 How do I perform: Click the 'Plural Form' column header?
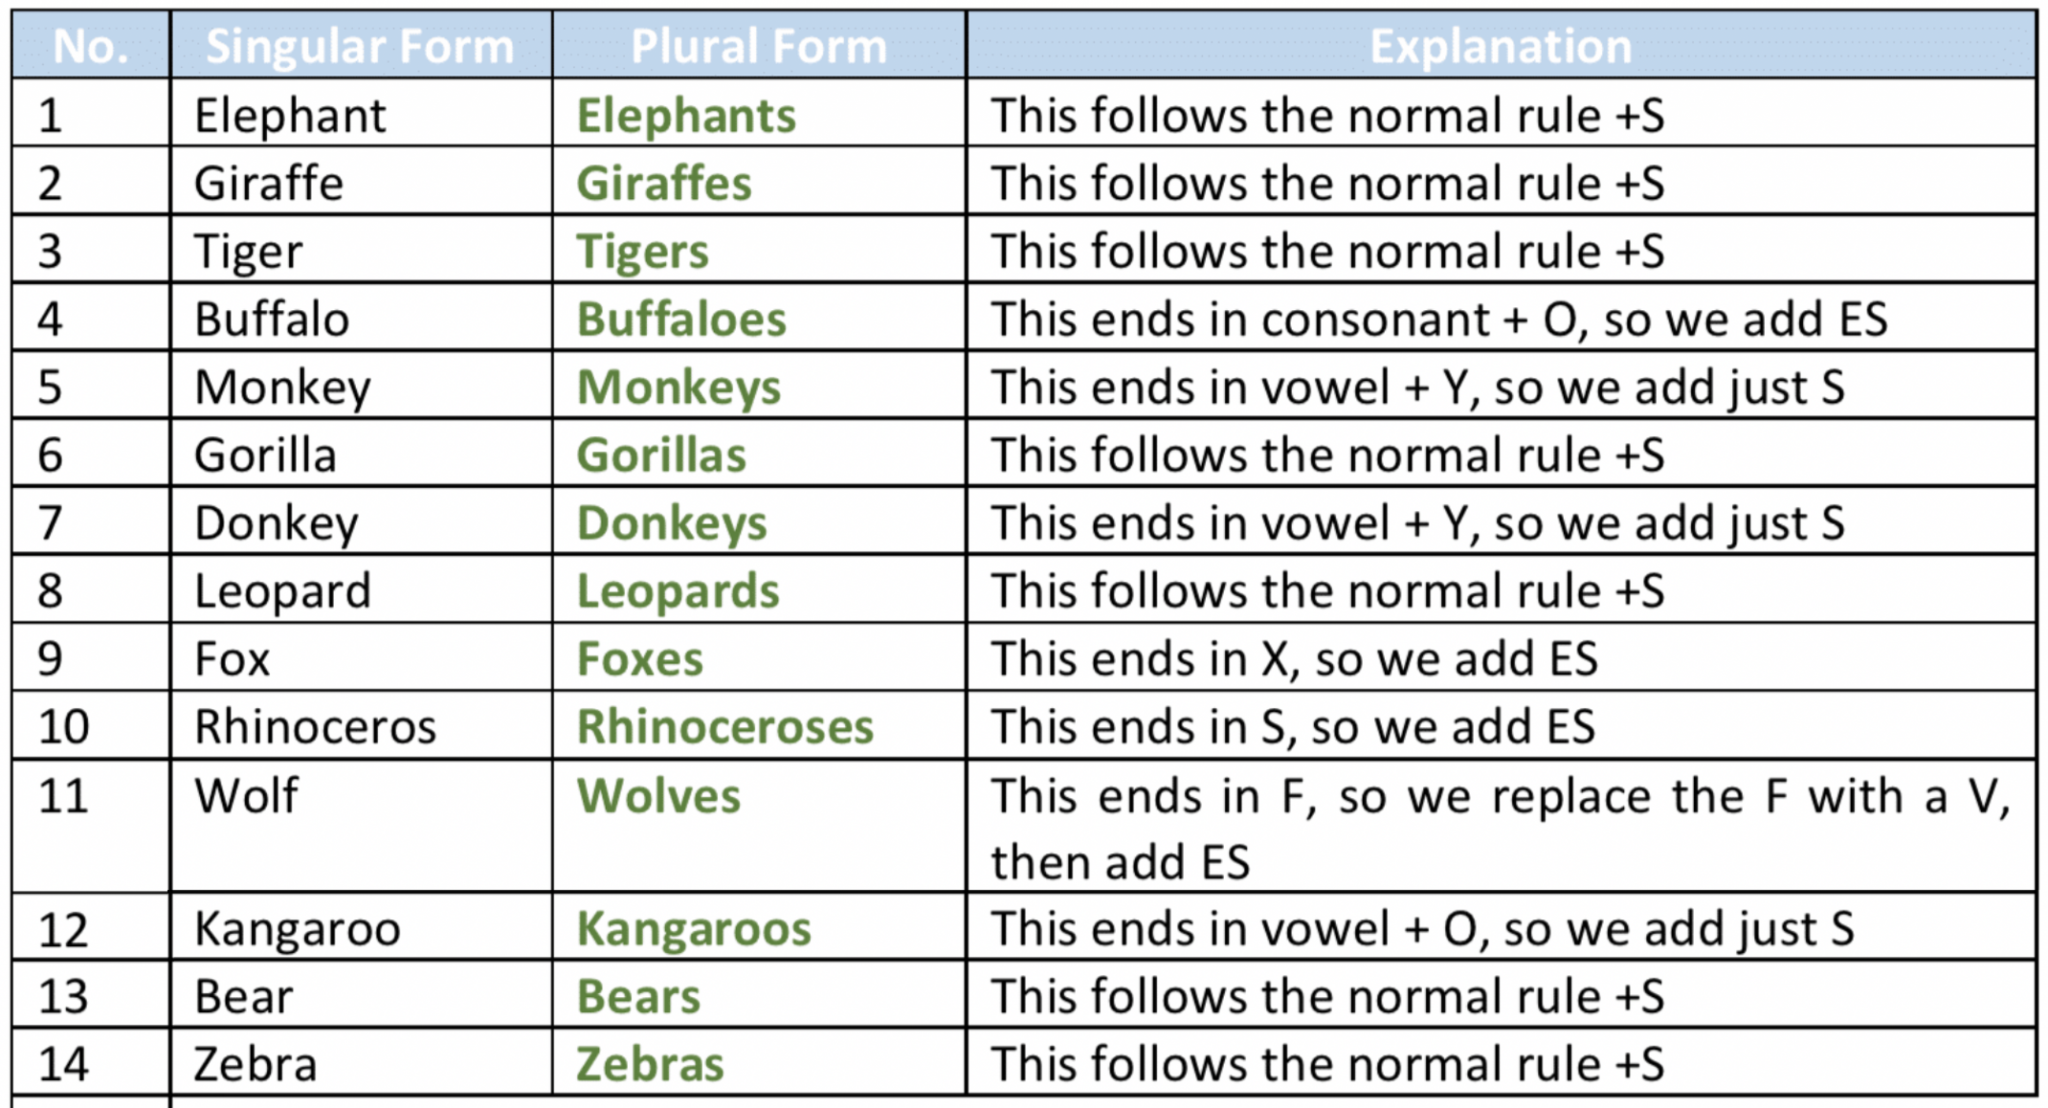click(759, 46)
